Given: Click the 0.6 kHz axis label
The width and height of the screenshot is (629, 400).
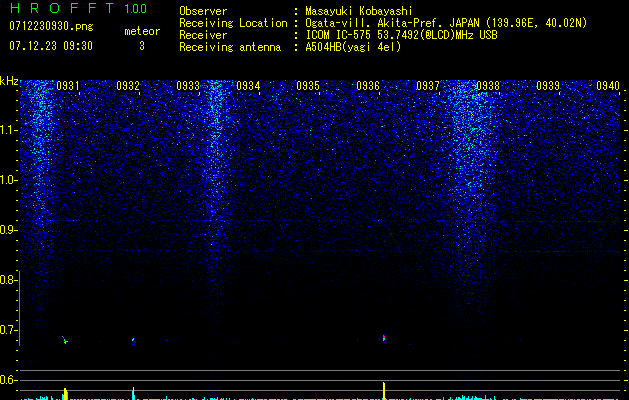Looking at the screenshot, I should (x=8, y=380).
